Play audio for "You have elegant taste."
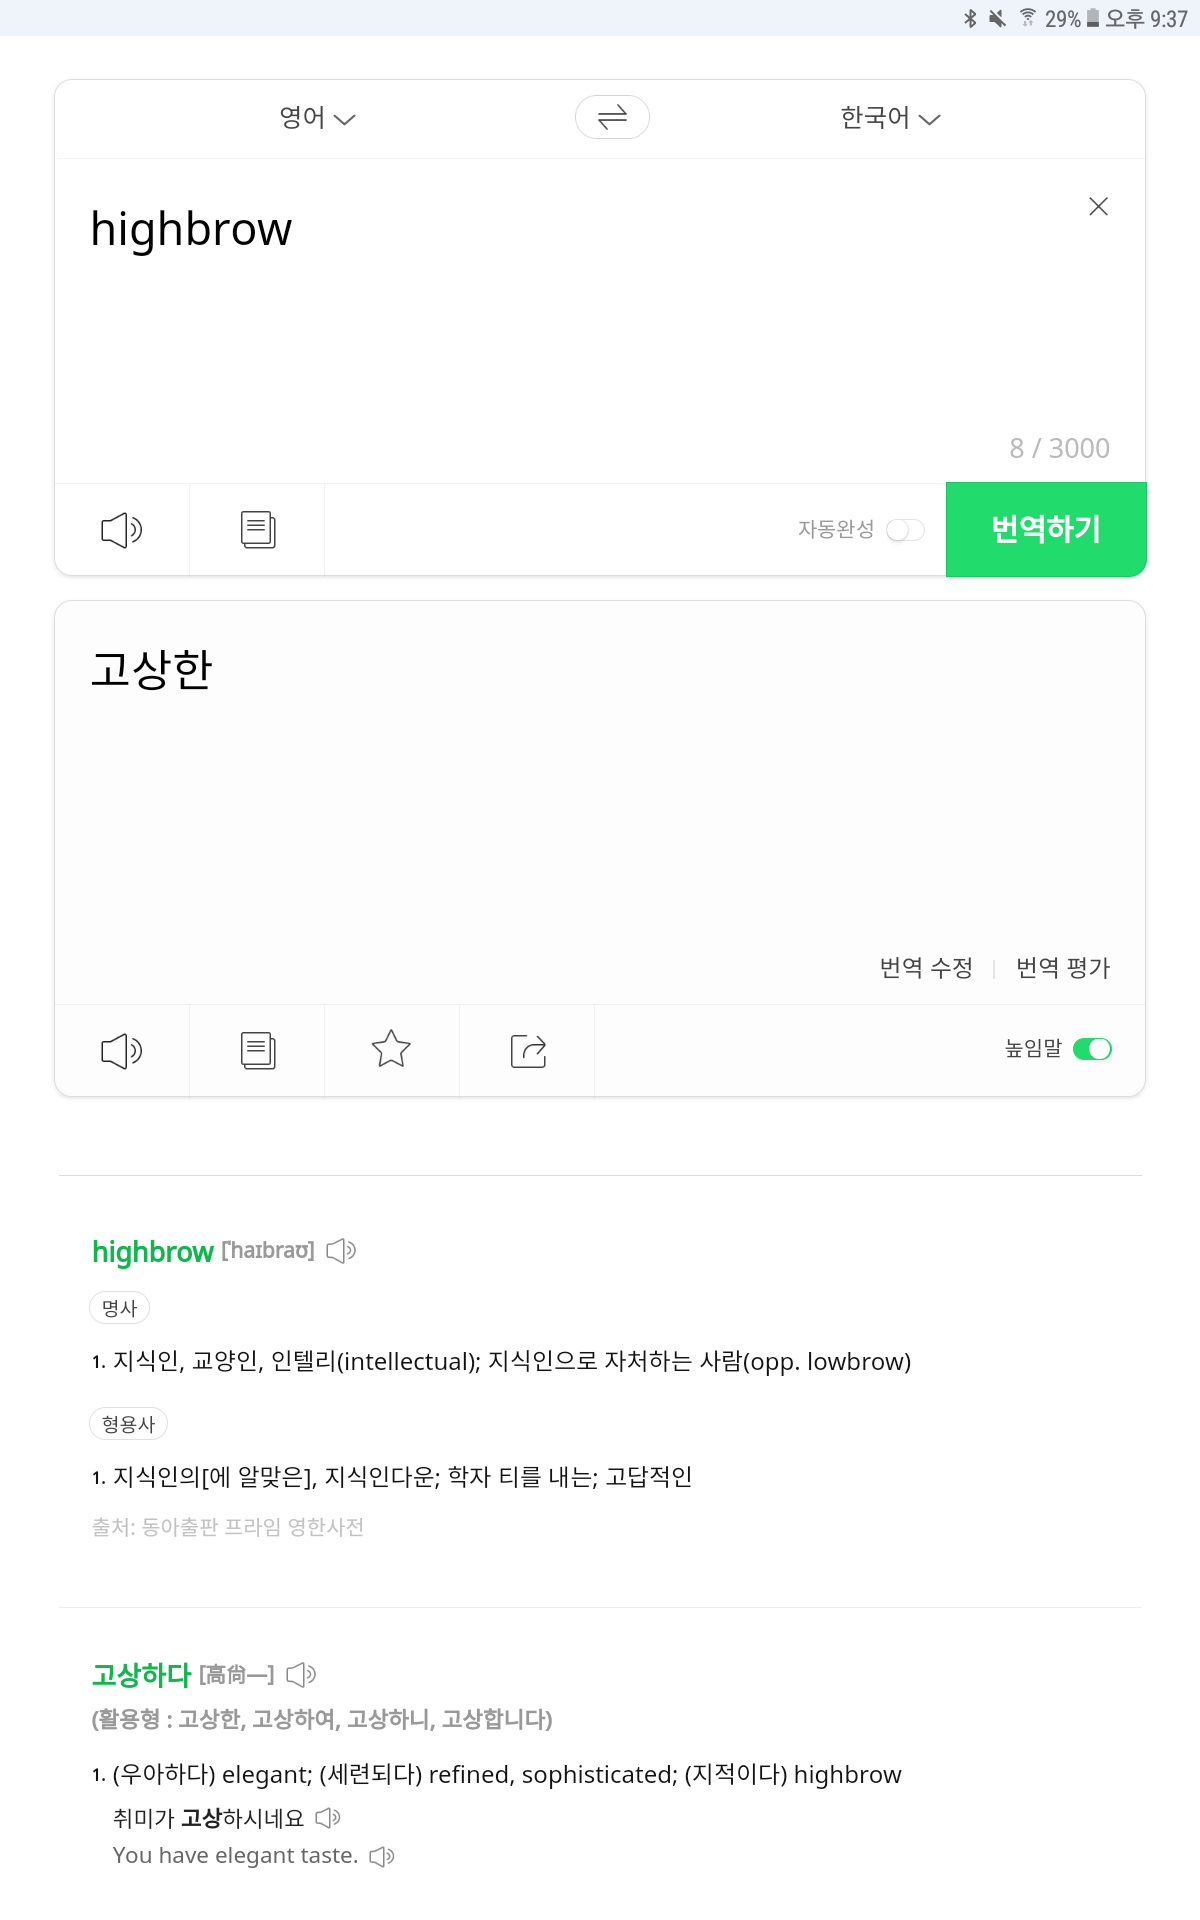 [382, 1857]
